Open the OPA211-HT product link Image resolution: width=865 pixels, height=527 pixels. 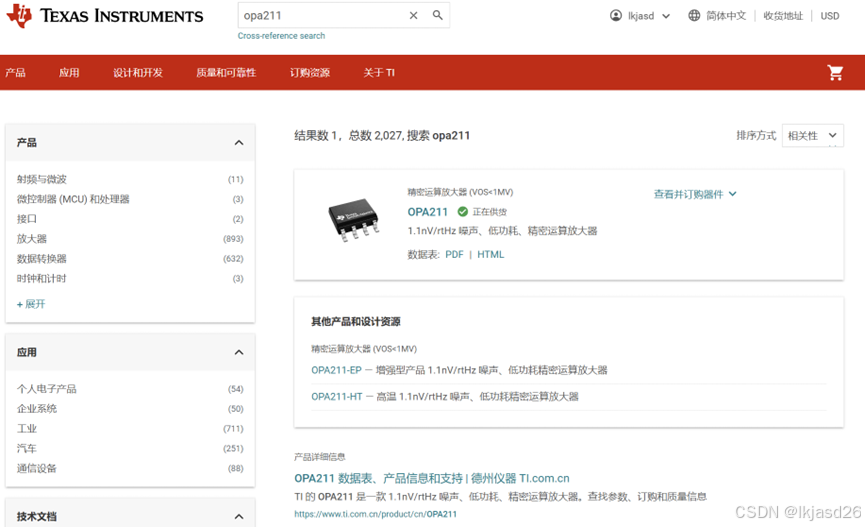[x=337, y=396]
